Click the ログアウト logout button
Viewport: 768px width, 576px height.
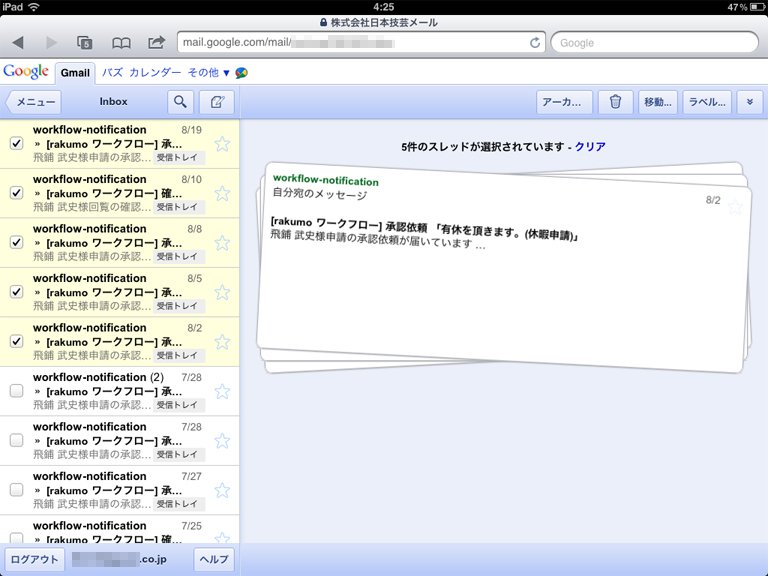(x=34, y=559)
